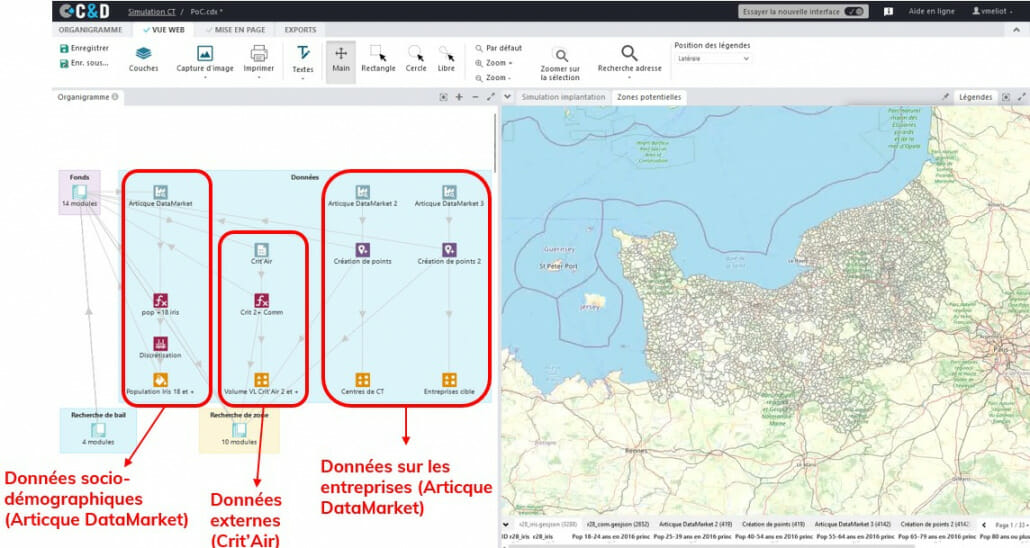Open the vmeliot user menu
The image size is (1030, 548).
(x=992, y=11)
